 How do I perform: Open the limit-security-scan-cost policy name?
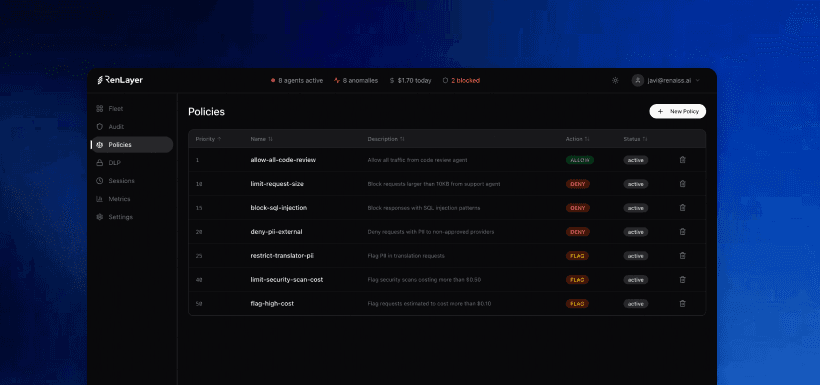[287, 280]
